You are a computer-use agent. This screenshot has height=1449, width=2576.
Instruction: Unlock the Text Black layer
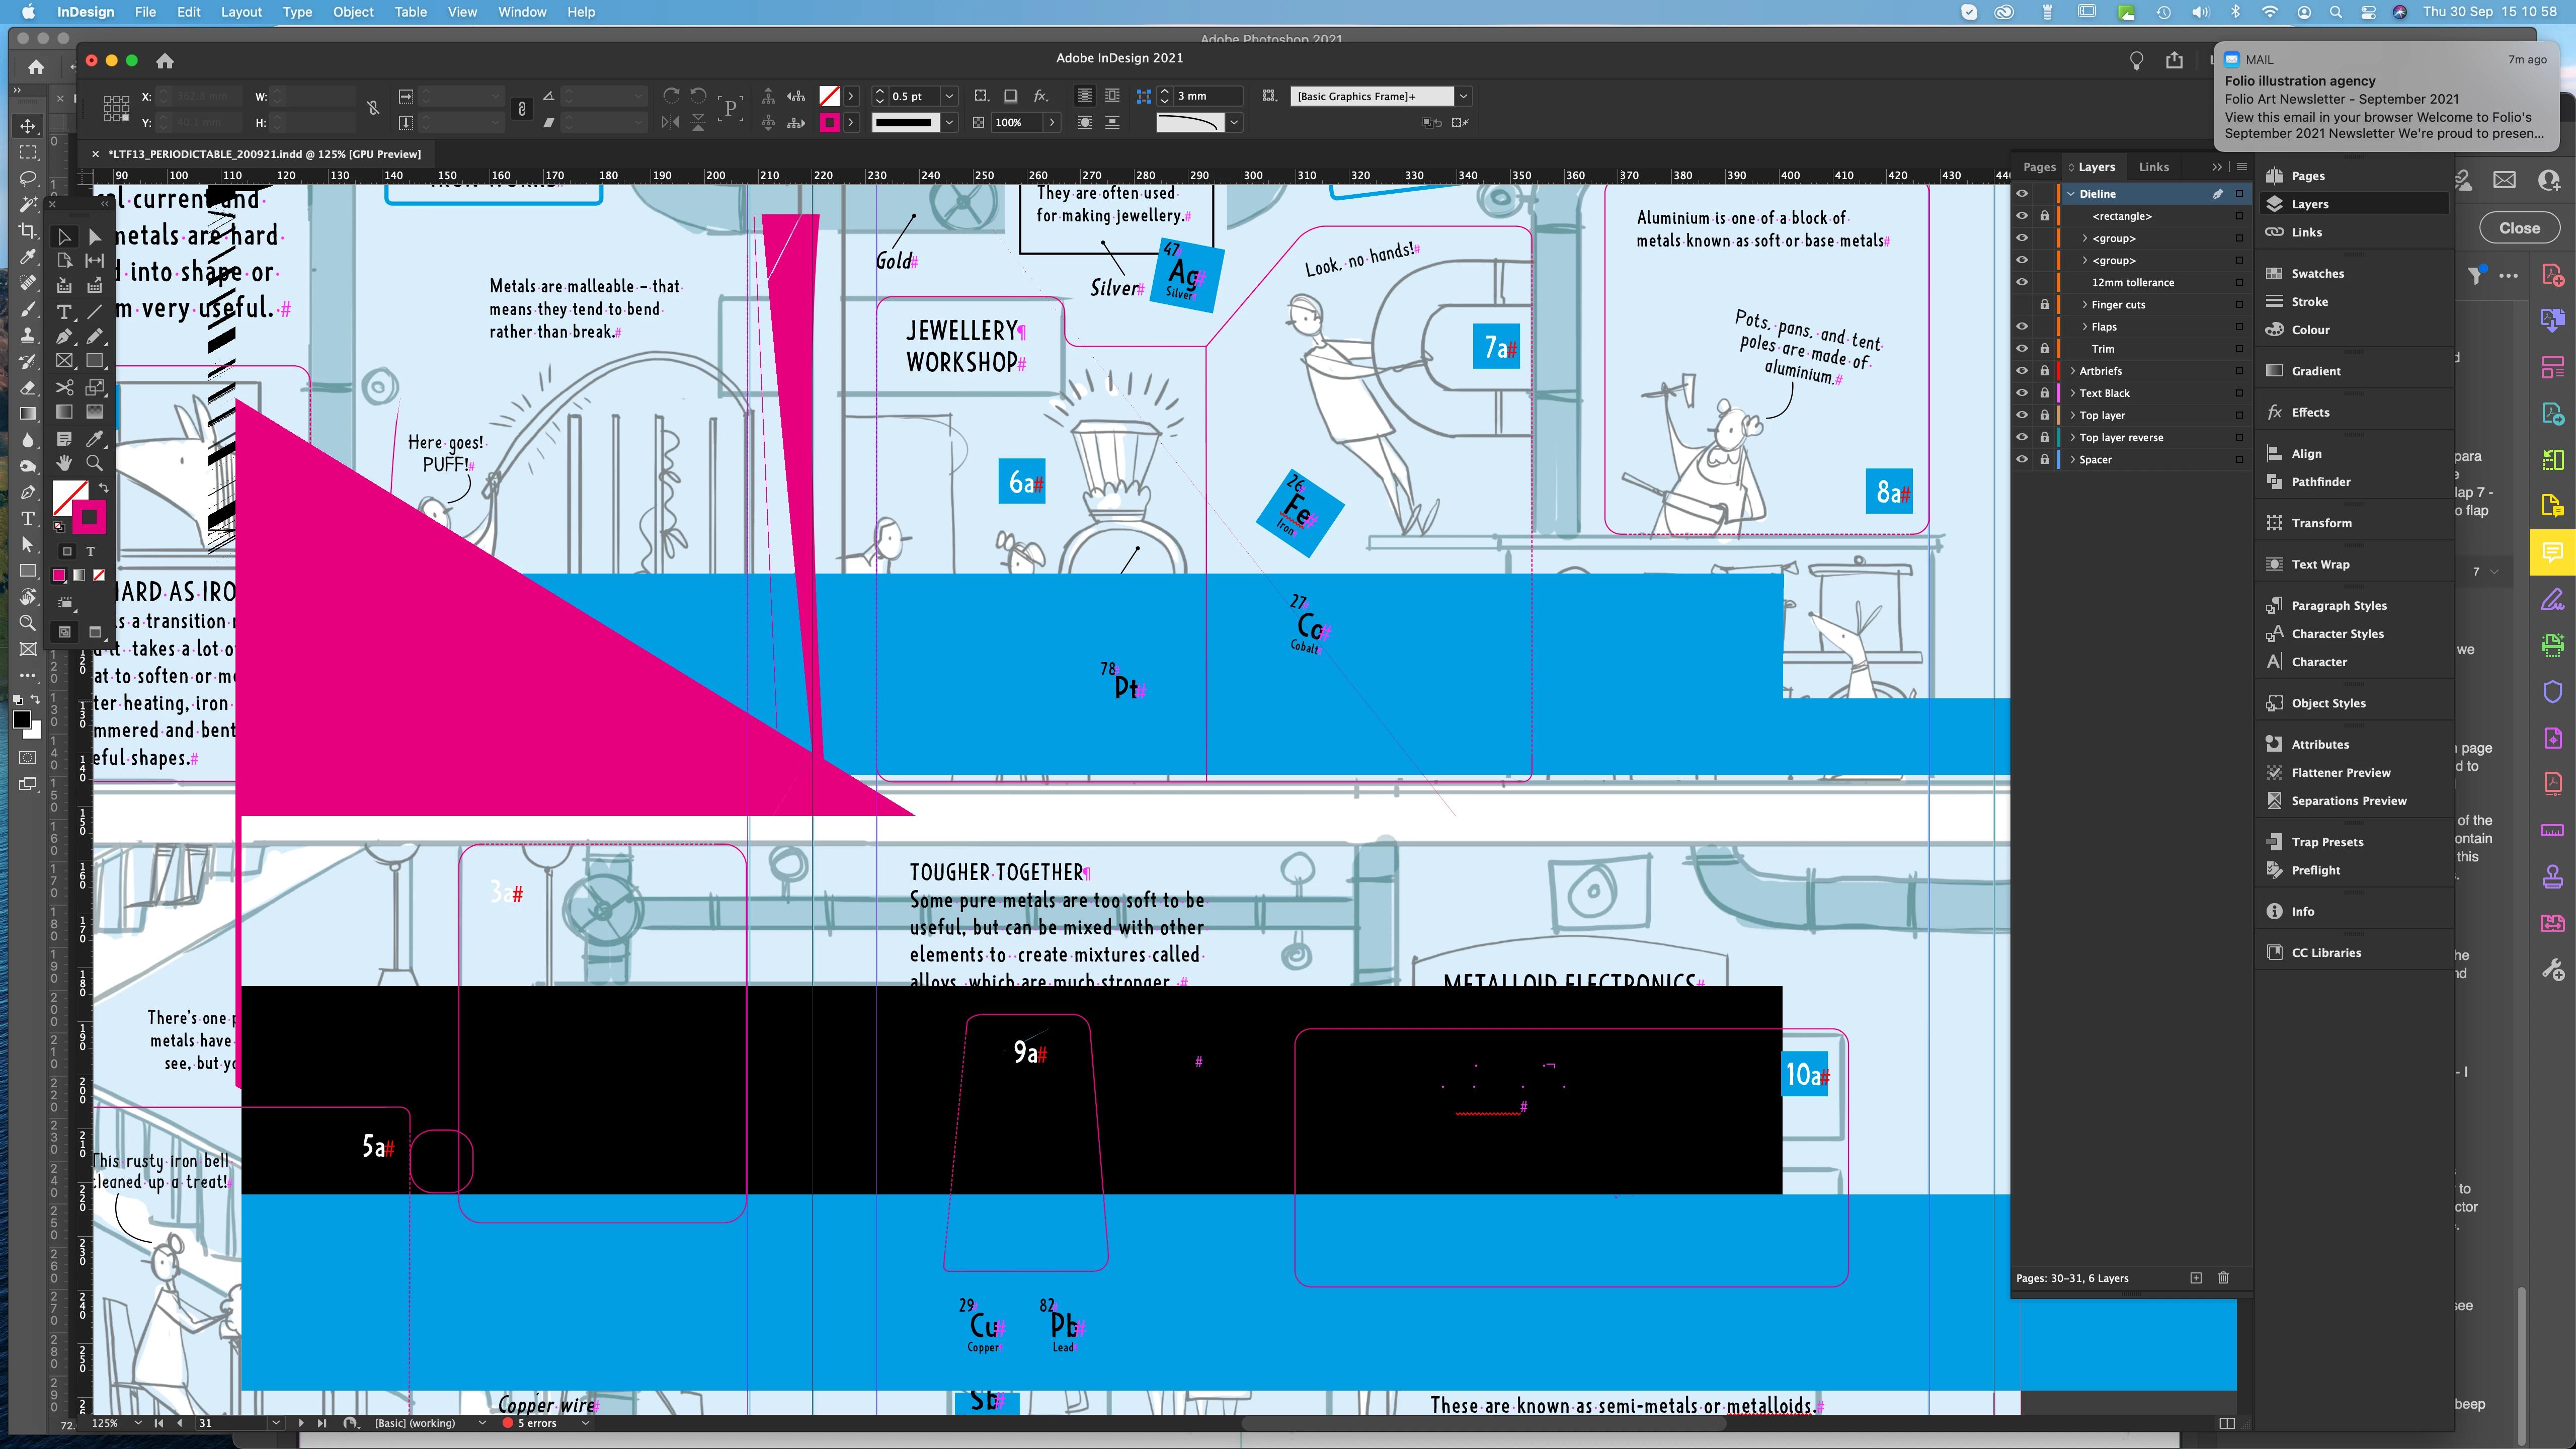[x=2044, y=393]
